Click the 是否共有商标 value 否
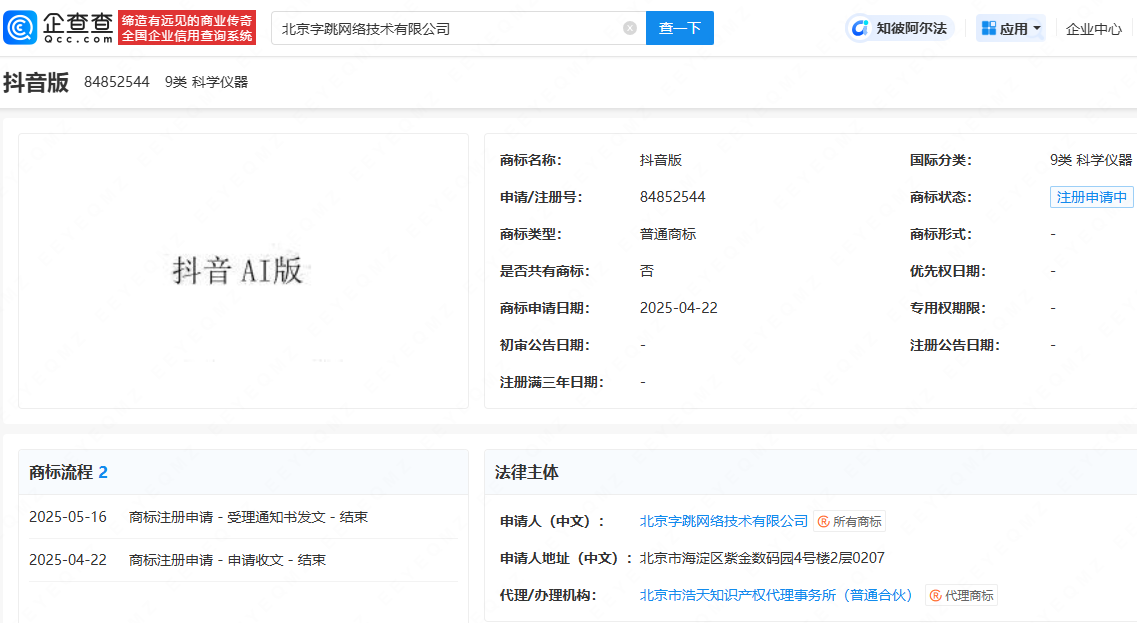Viewport: 1137px width, 623px height. [x=647, y=271]
